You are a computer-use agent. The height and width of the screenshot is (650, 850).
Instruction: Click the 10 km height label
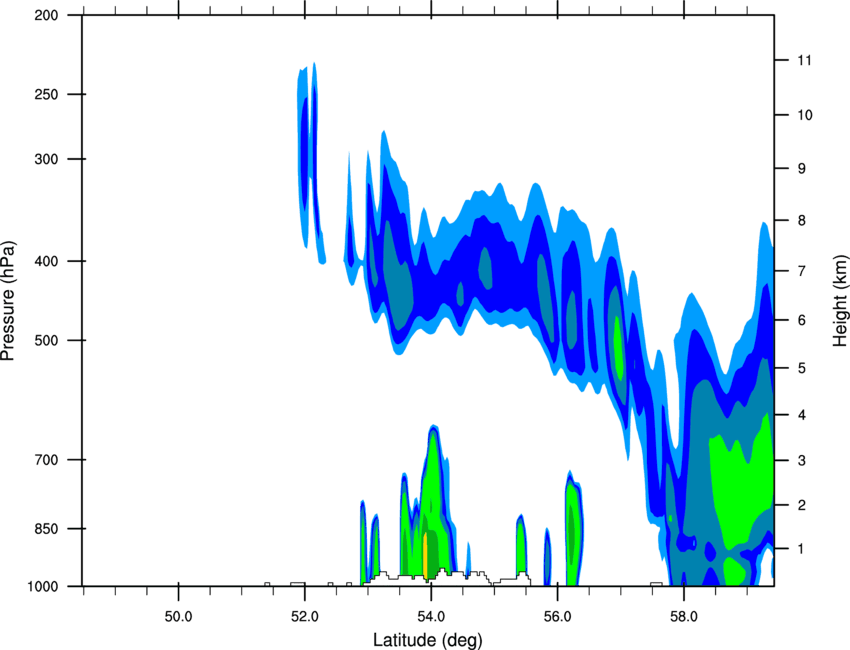click(x=805, y=115)
